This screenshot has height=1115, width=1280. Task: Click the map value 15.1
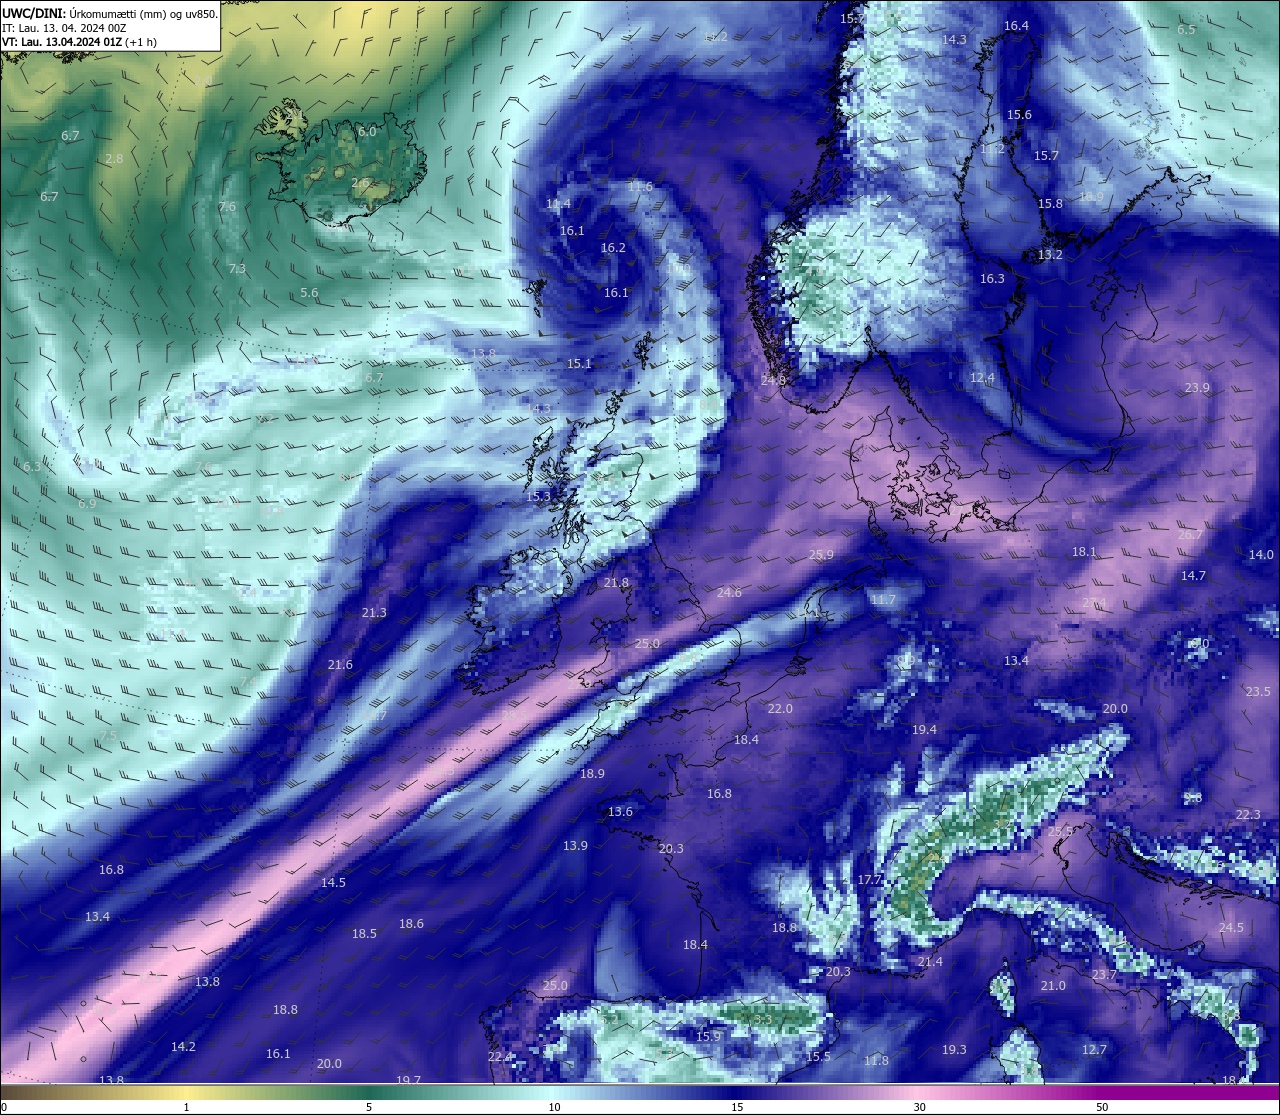coord(579,364)
